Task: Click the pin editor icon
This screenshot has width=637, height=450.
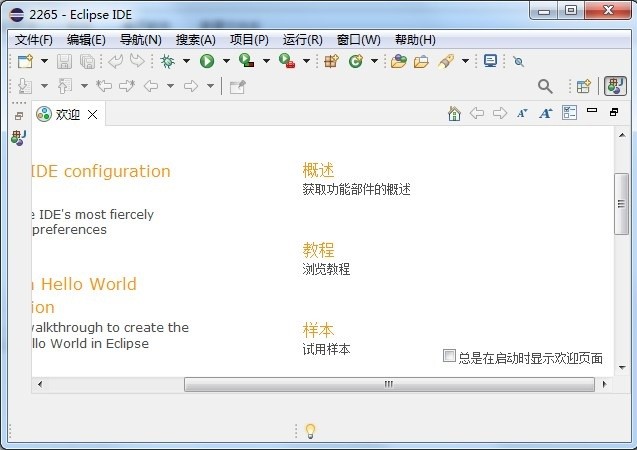Action: pyautogui.click(x=518, y=62)
